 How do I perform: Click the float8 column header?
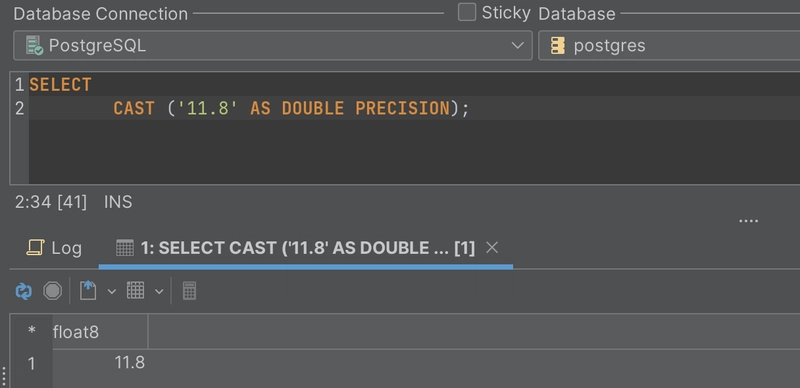point(100,332)
